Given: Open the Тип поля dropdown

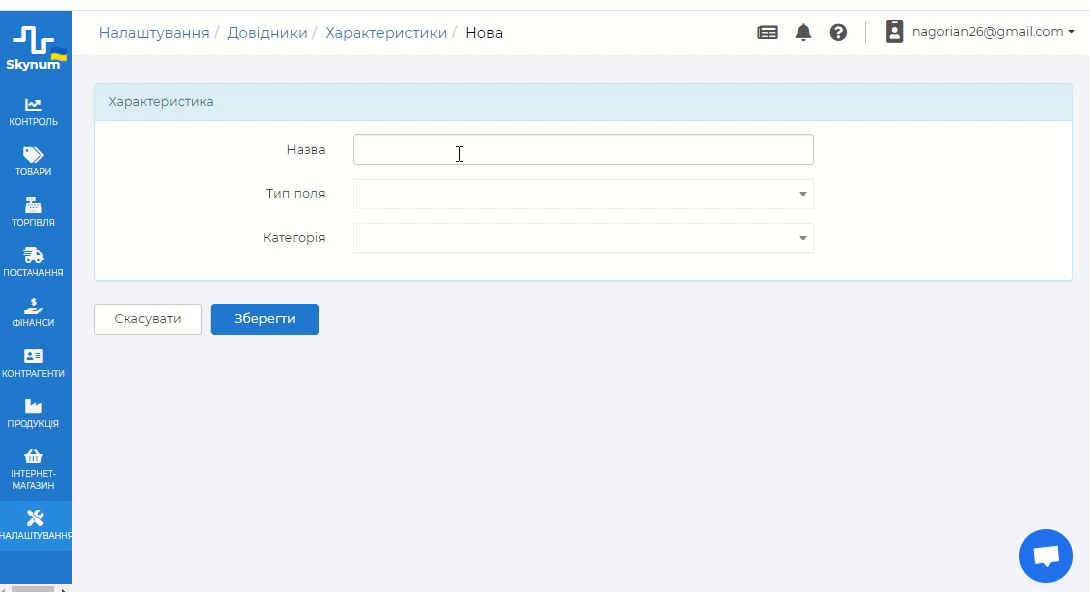Looking at the screenshot, I should [x=583, y=194].
